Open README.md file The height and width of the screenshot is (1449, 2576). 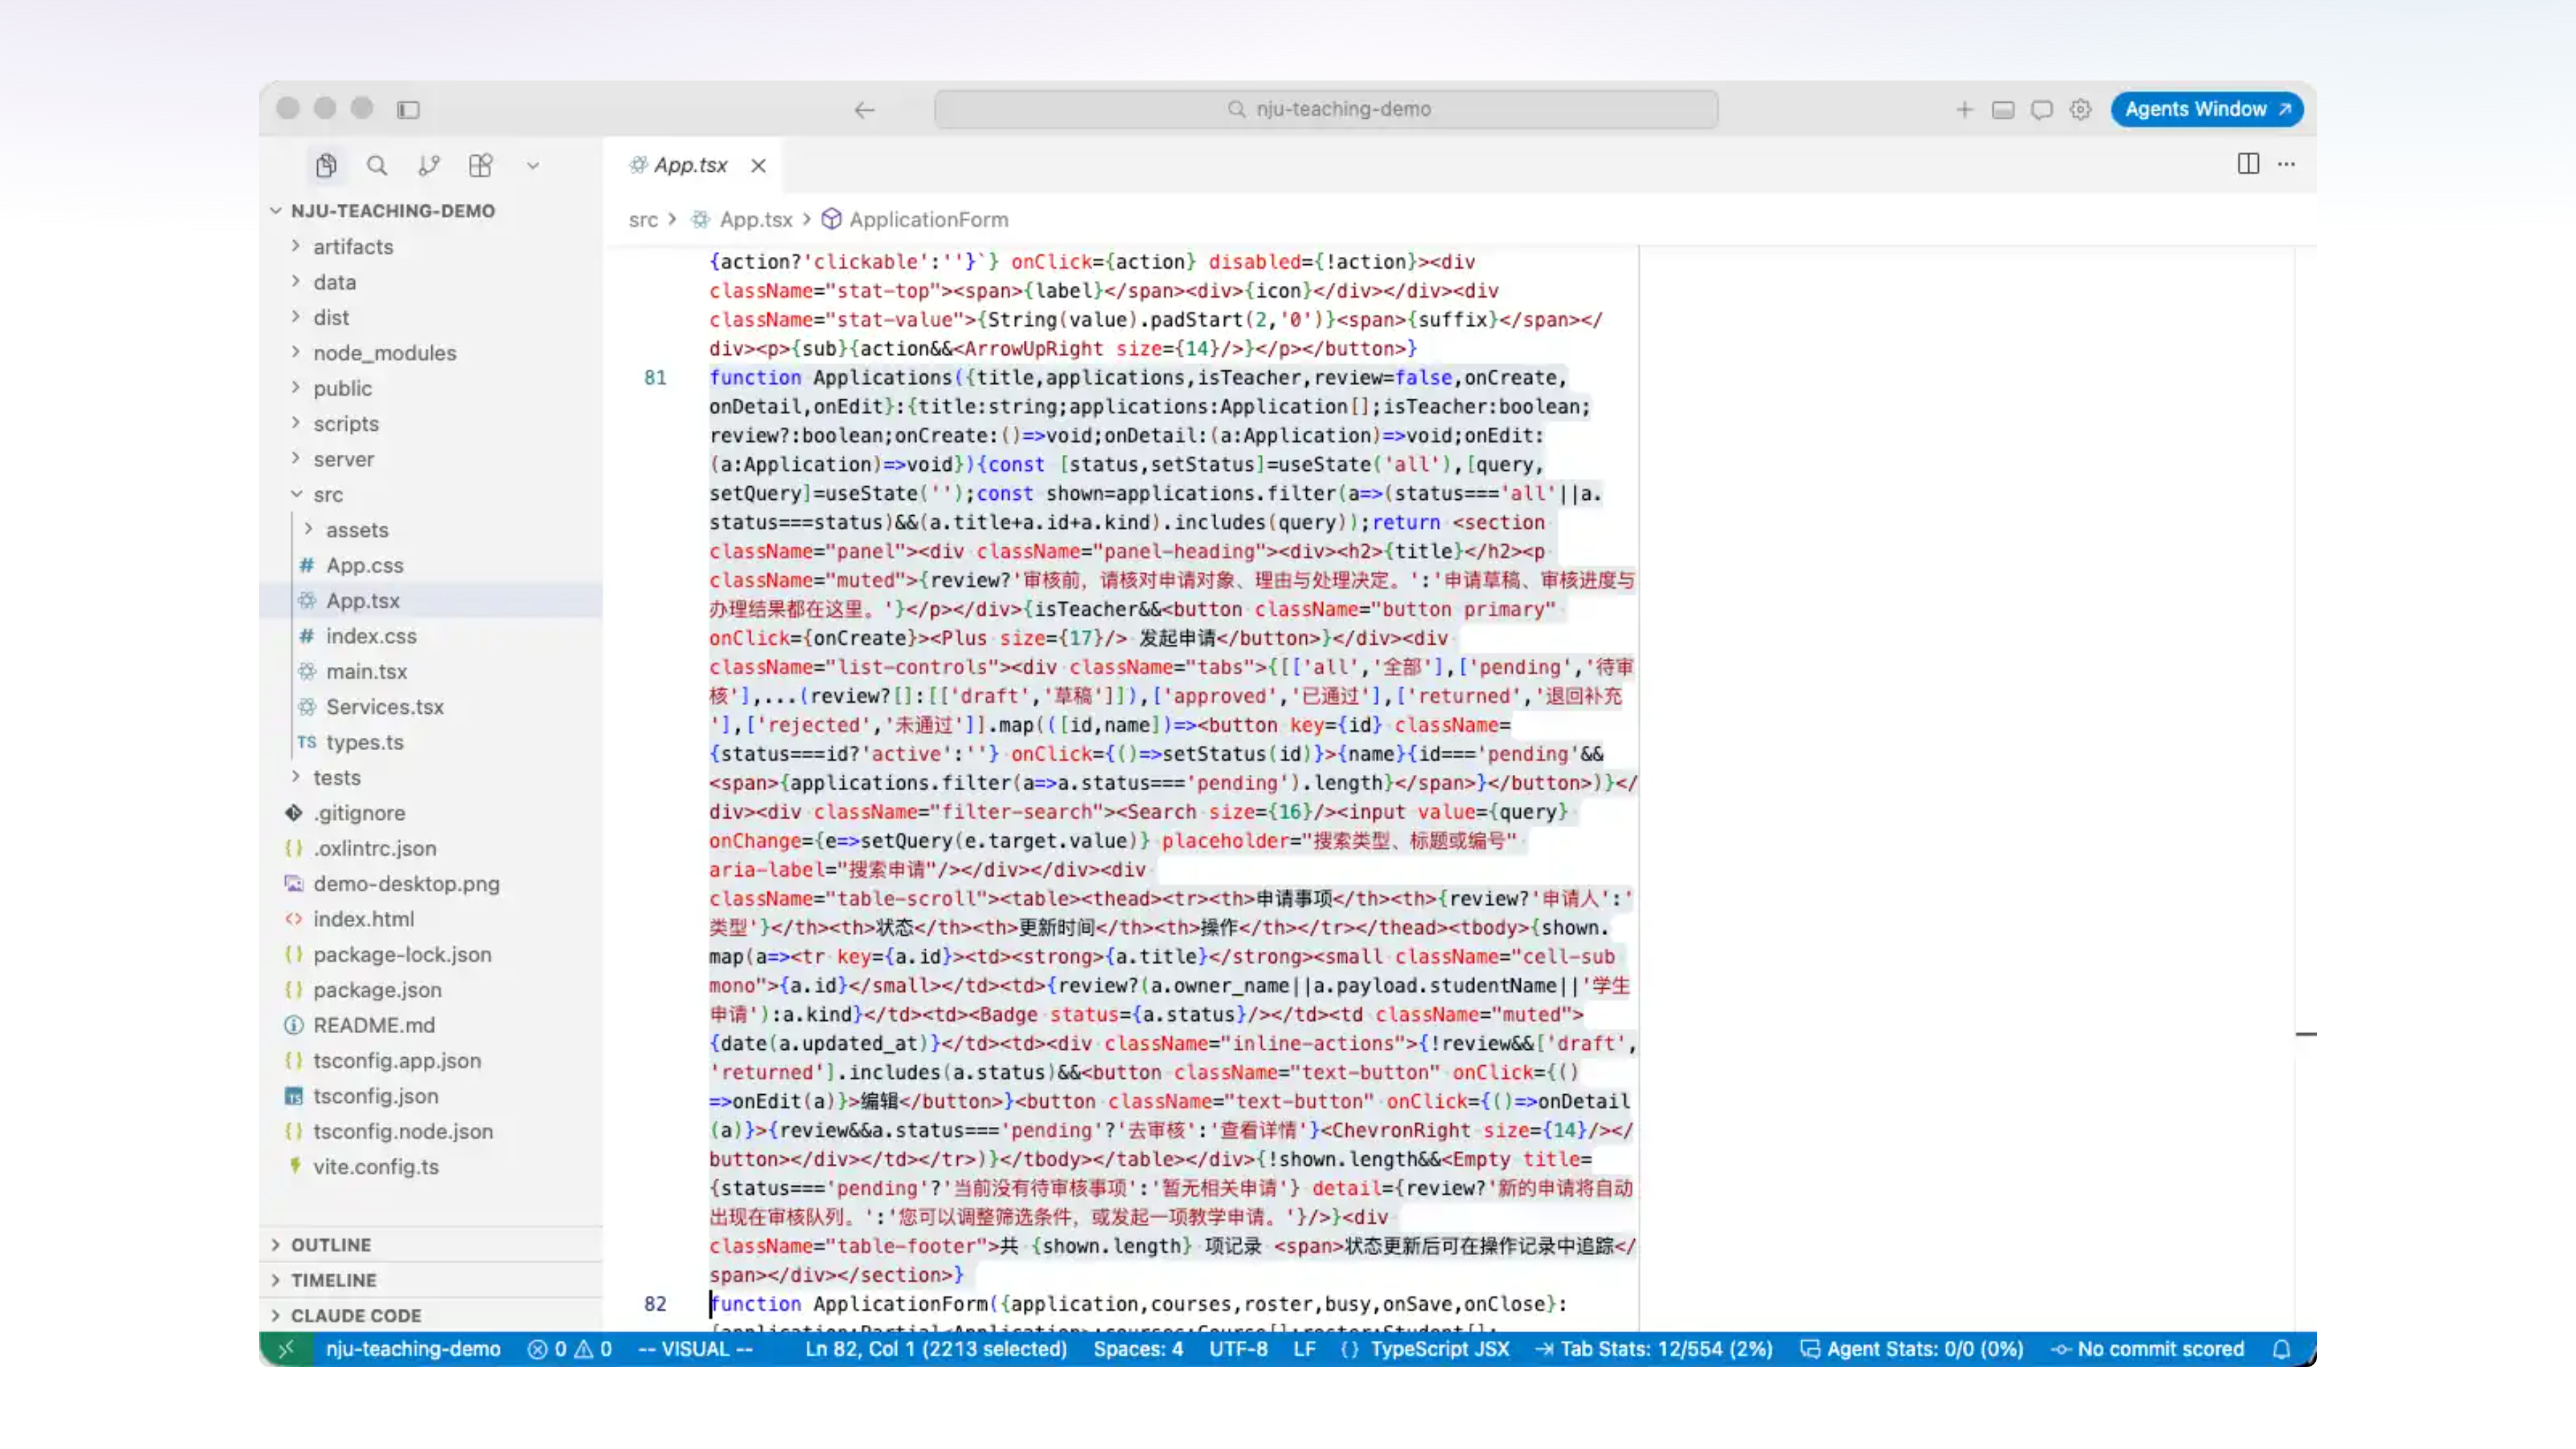click(373, 1025)
